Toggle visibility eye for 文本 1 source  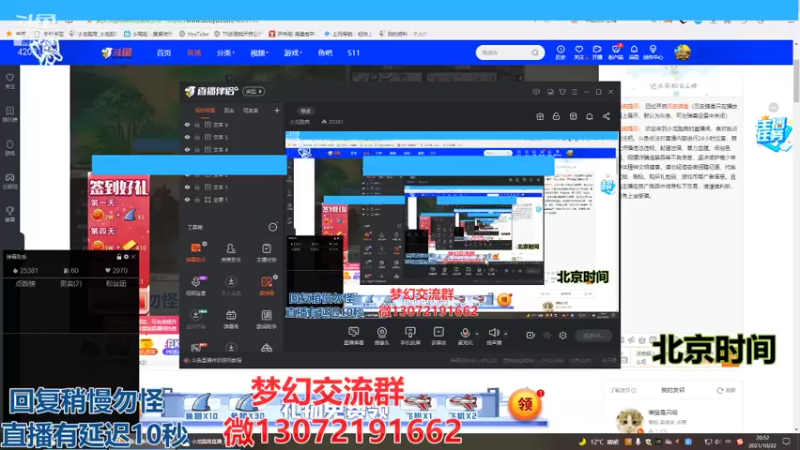pyautogui.click(x=187, y=187)
